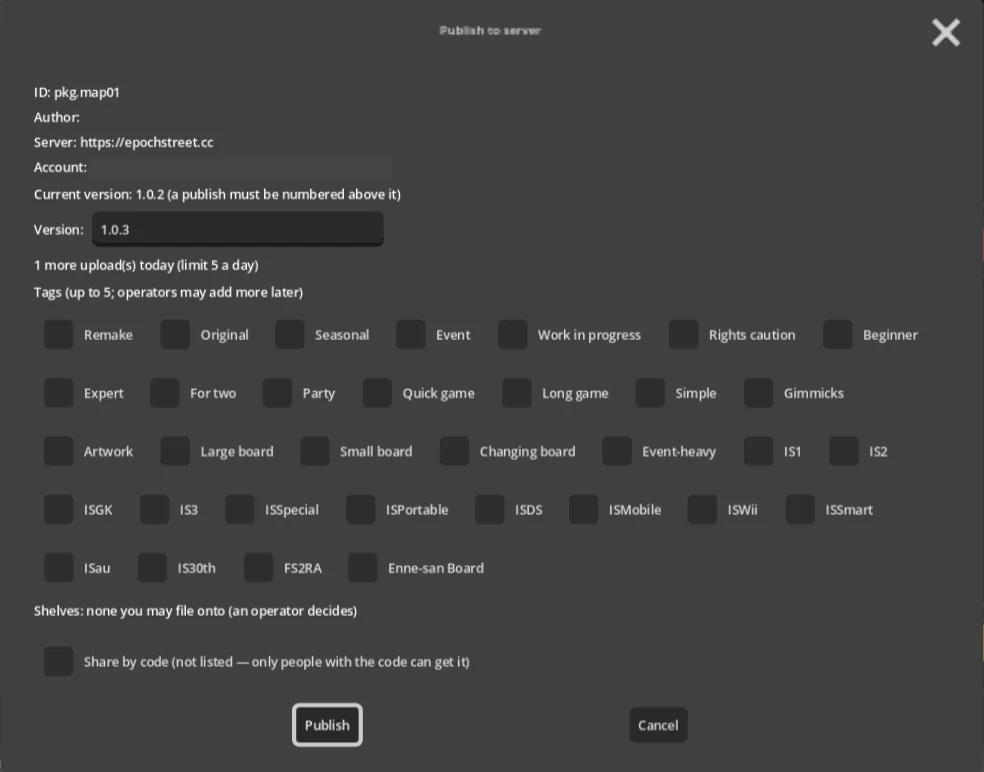Toggle the ISMobile tag checkbox

(584, 510)
